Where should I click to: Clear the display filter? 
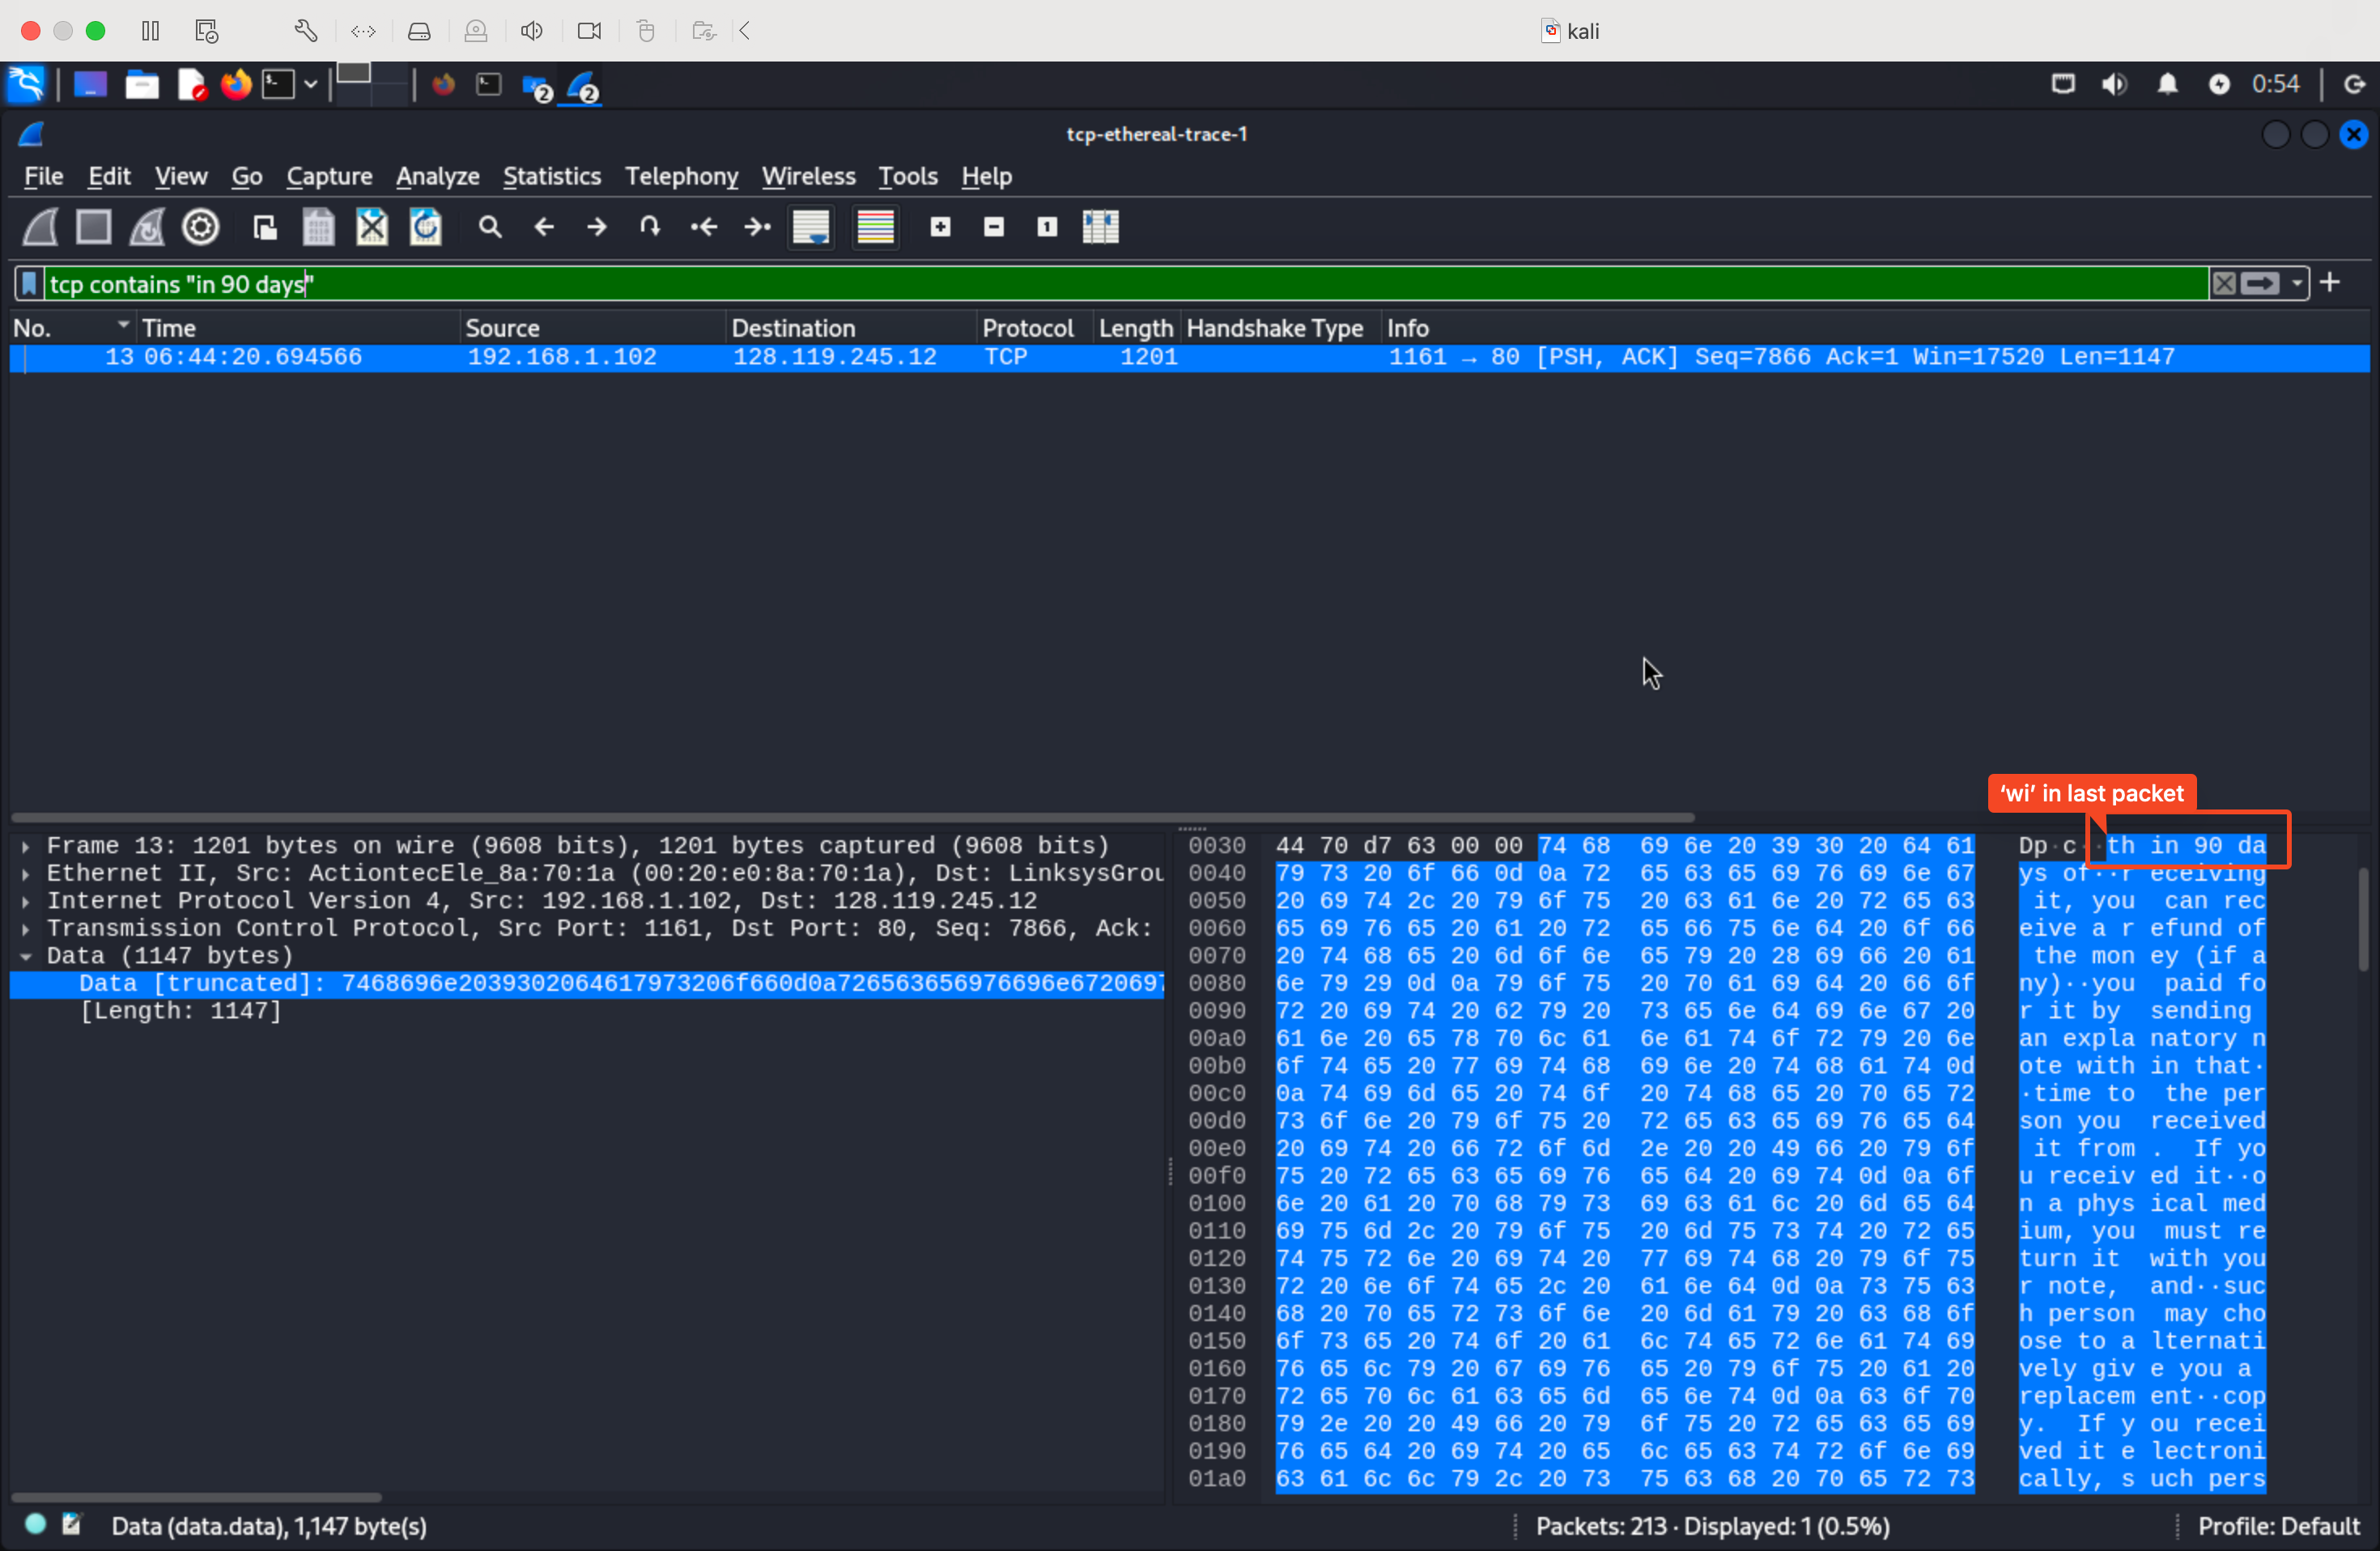(x=2223, y=284)
